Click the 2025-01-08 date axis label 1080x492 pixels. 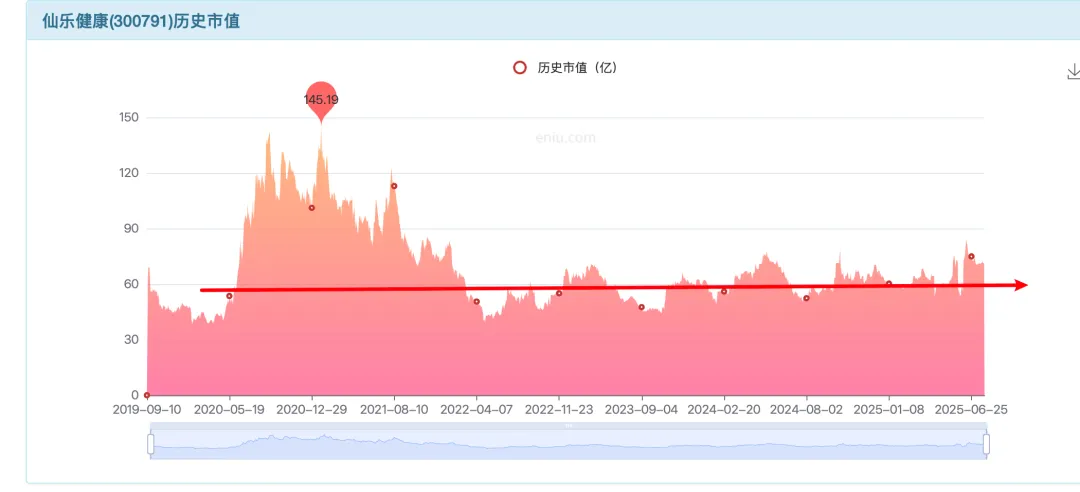click(x=889, y=409)
